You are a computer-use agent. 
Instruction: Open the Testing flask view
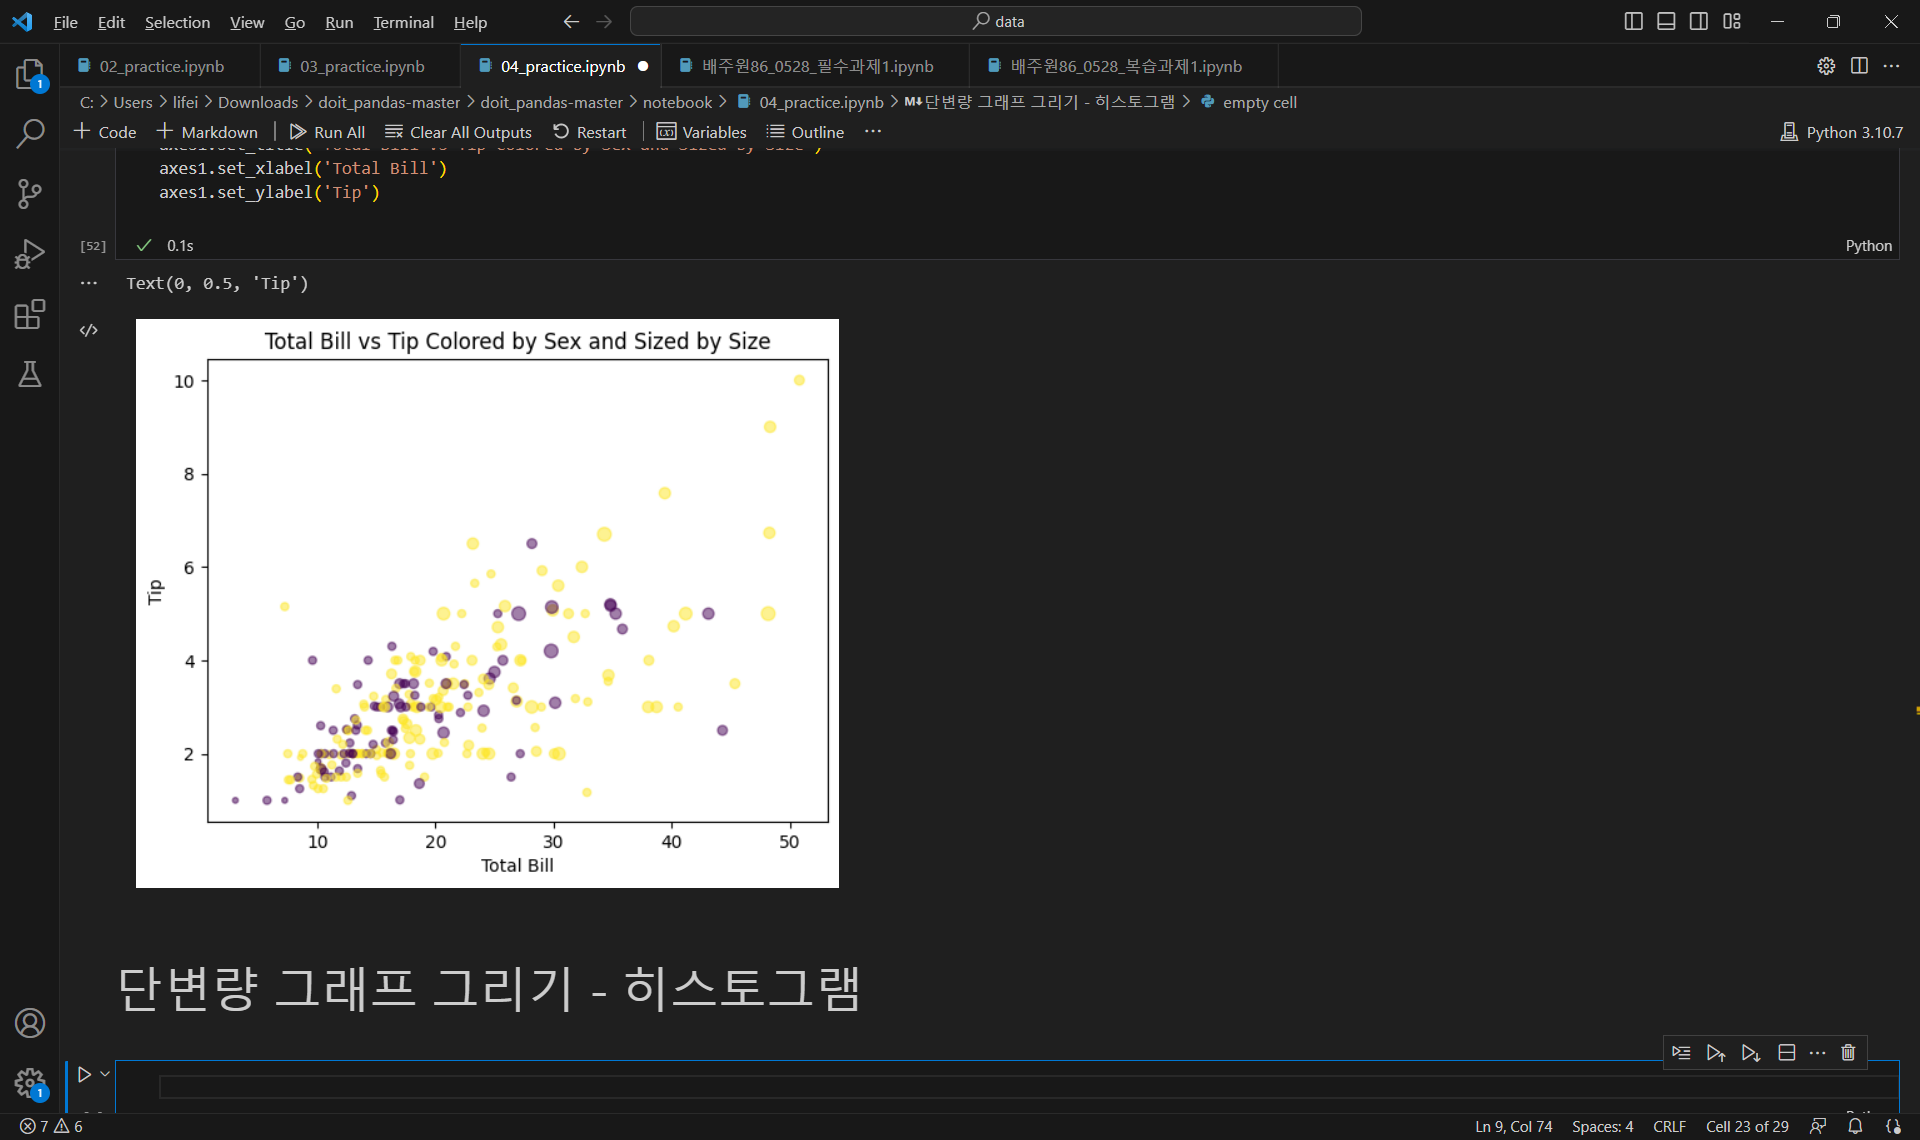pos(30,375)
